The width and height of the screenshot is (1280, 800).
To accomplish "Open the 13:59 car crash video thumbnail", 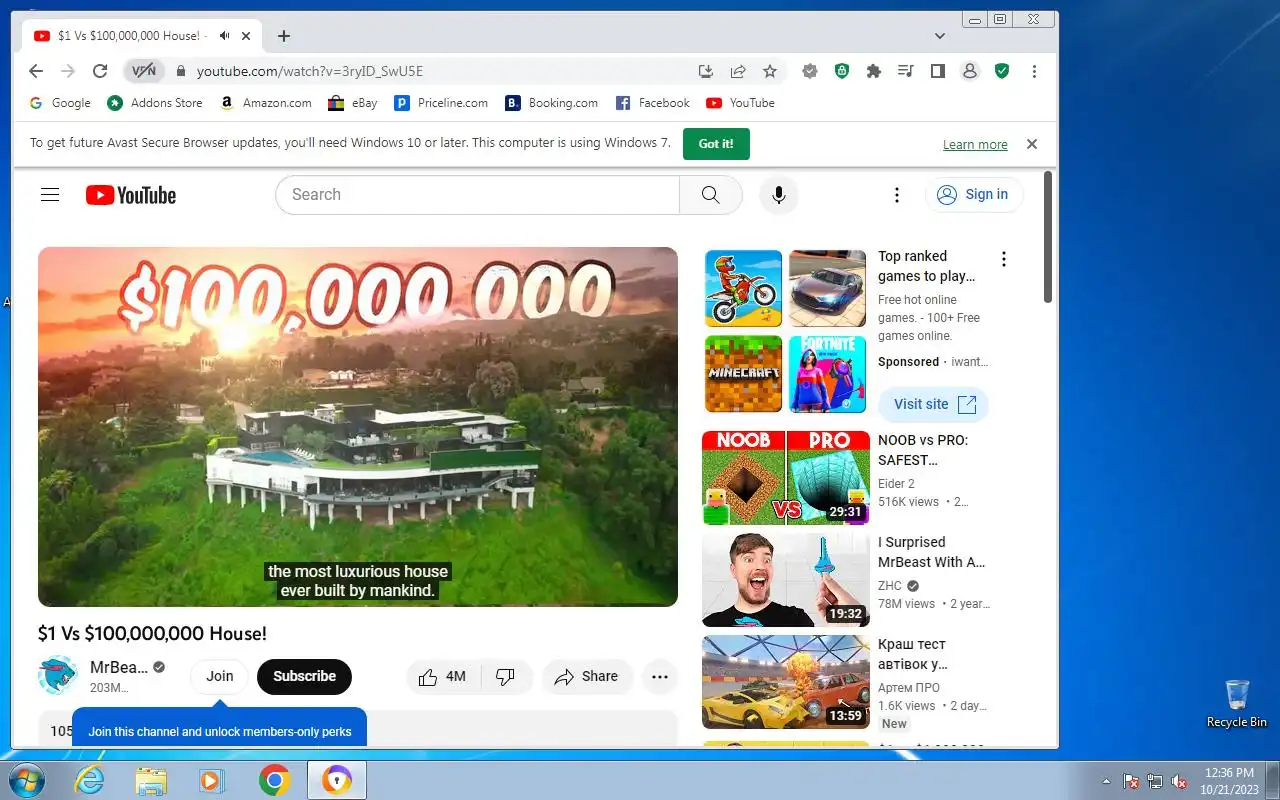I will [x=786, y=682].
